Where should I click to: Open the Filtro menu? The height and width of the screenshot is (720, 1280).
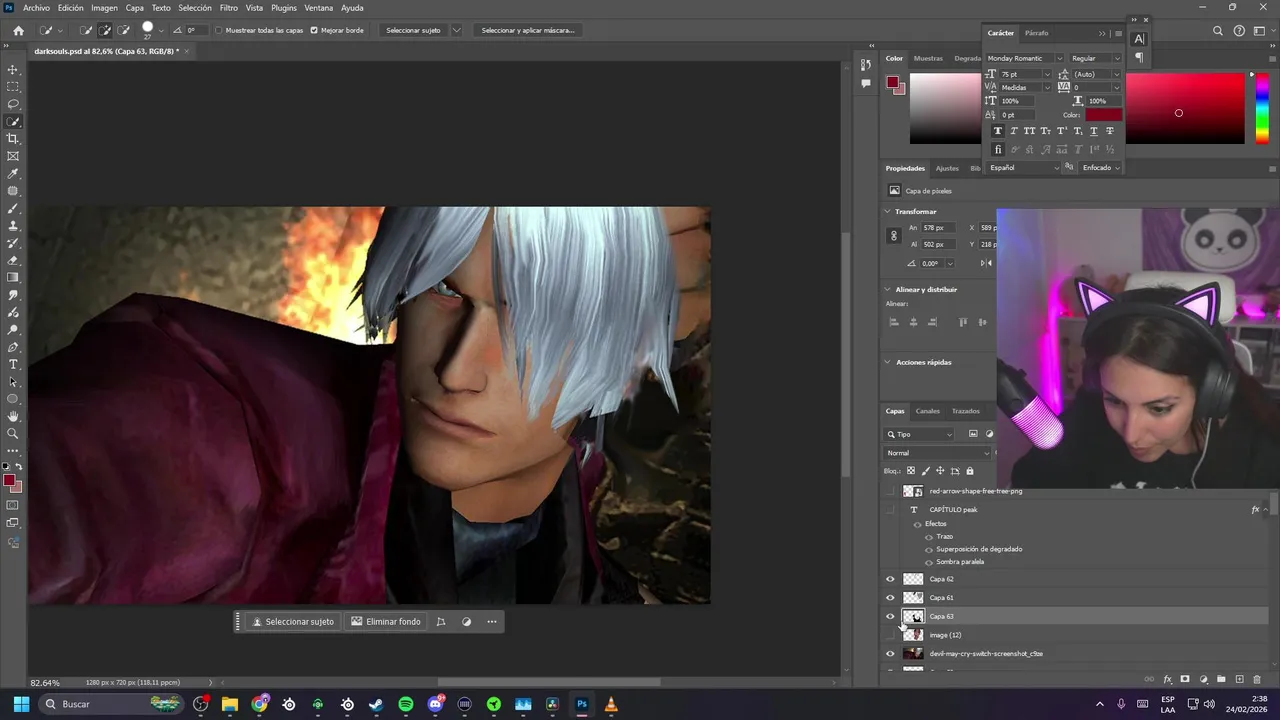coord(229,8)
